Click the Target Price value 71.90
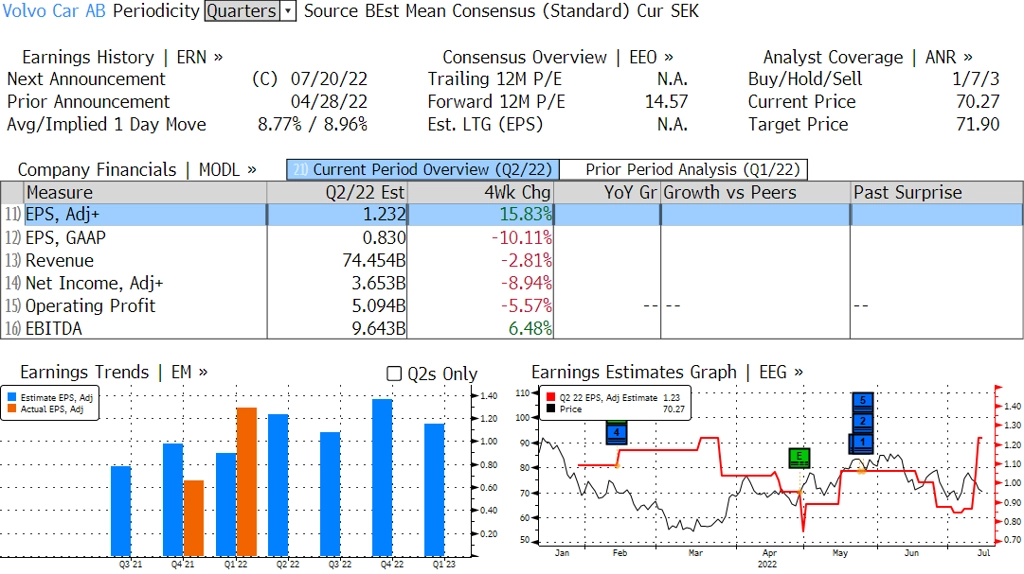This screenshot has height=574, width=1024. pos(978,124)
